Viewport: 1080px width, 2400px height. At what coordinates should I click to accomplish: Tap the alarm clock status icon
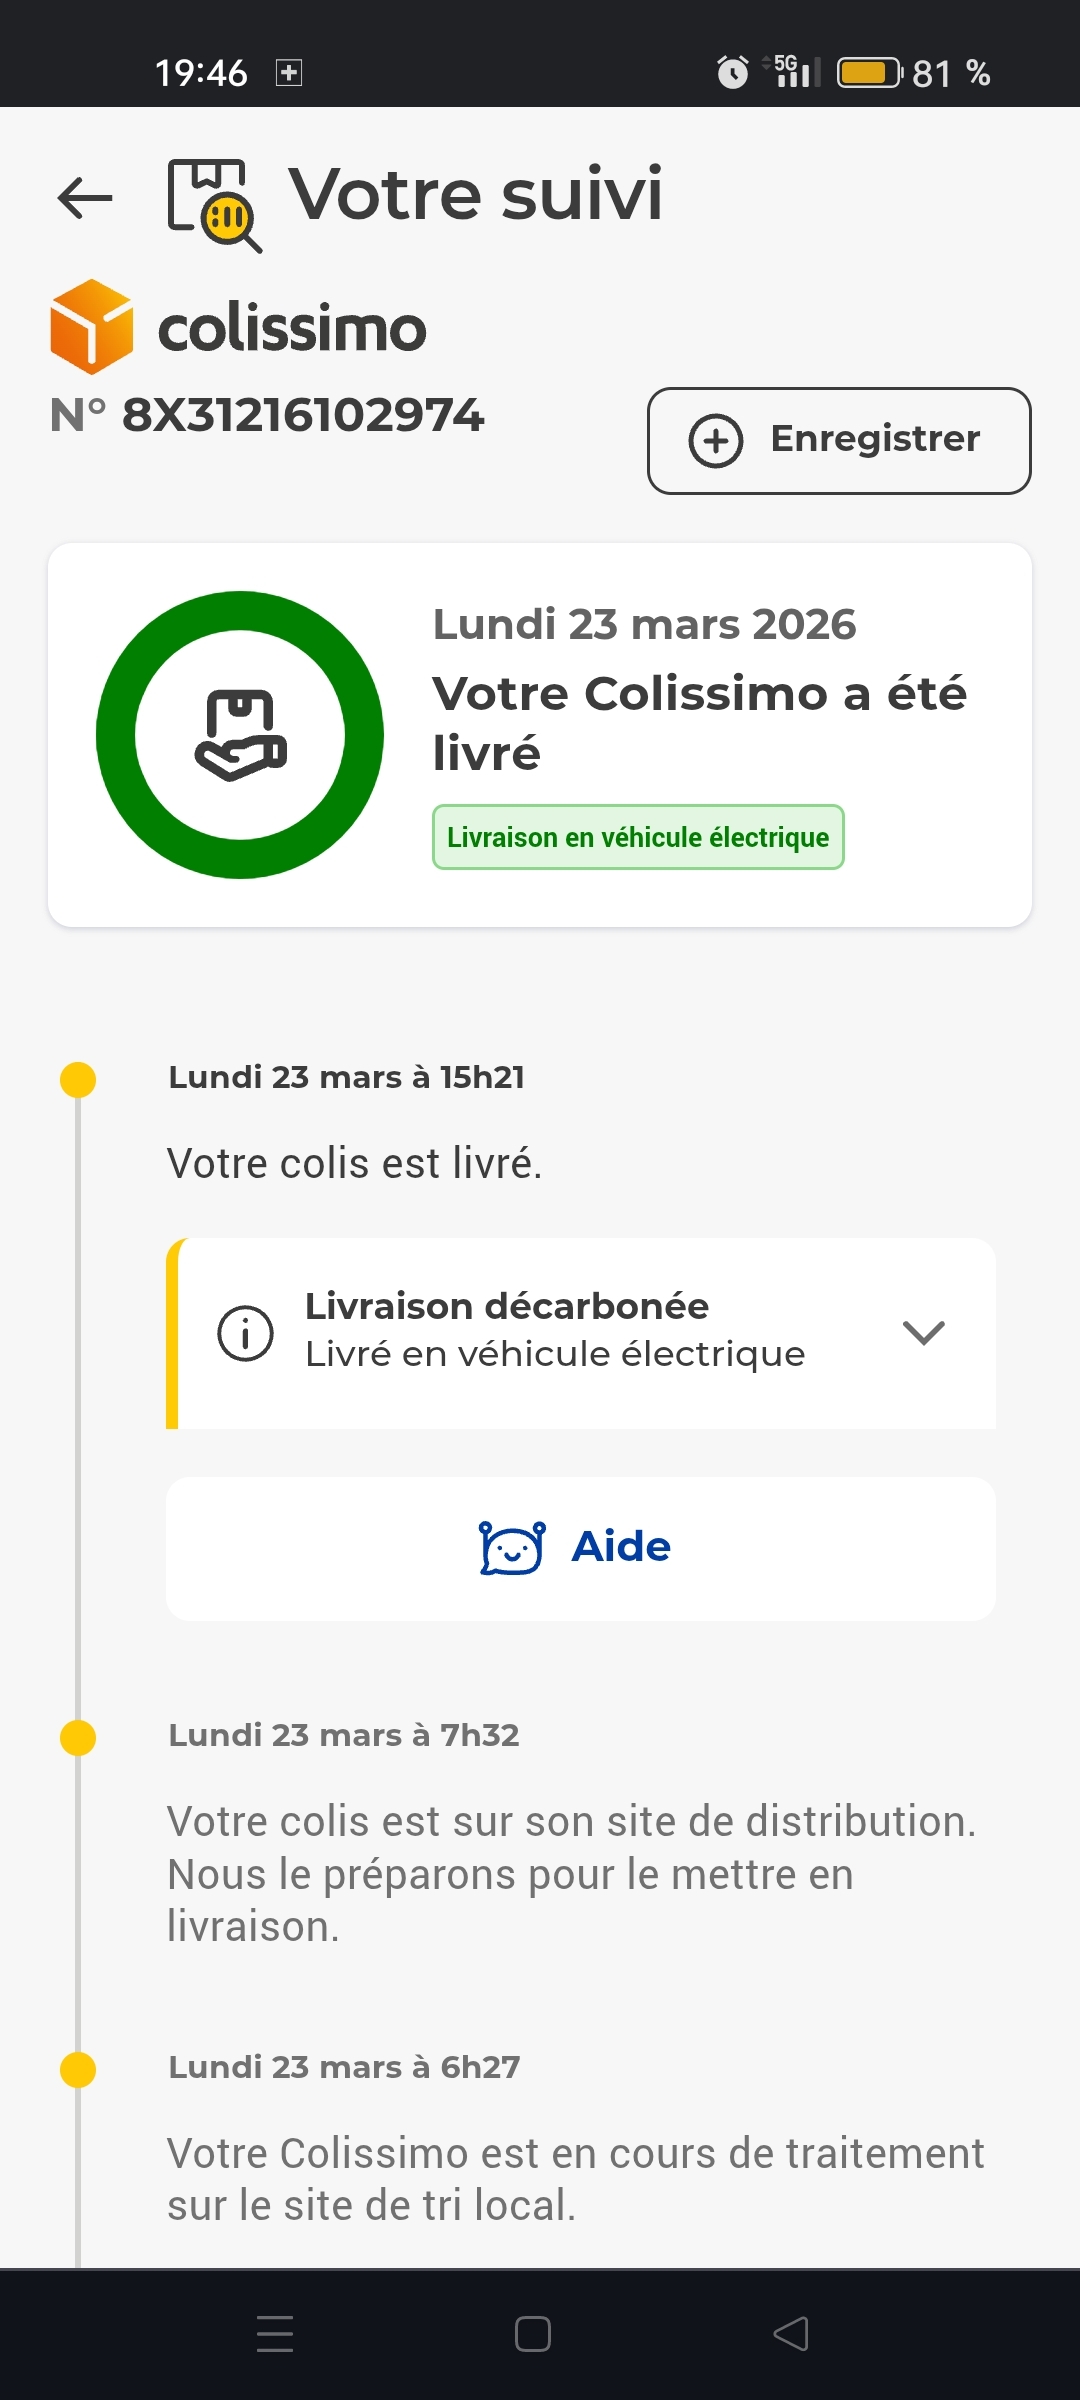click(x=732, y=73)
